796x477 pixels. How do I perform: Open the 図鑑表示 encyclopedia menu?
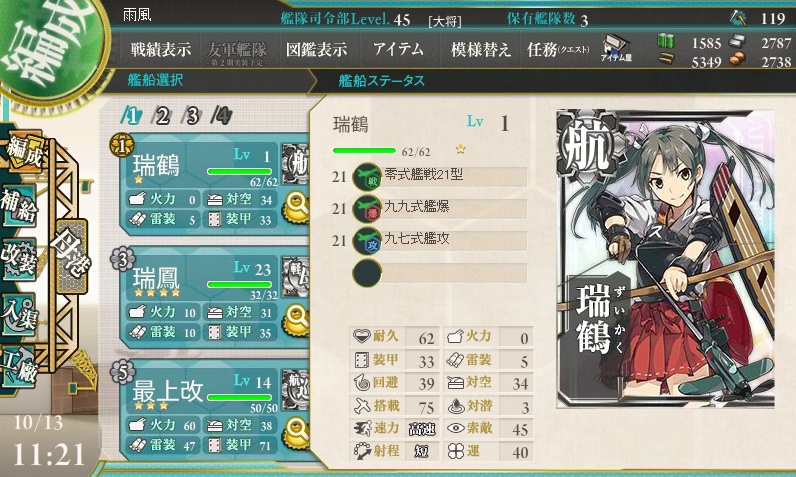[x=316, y=49]
